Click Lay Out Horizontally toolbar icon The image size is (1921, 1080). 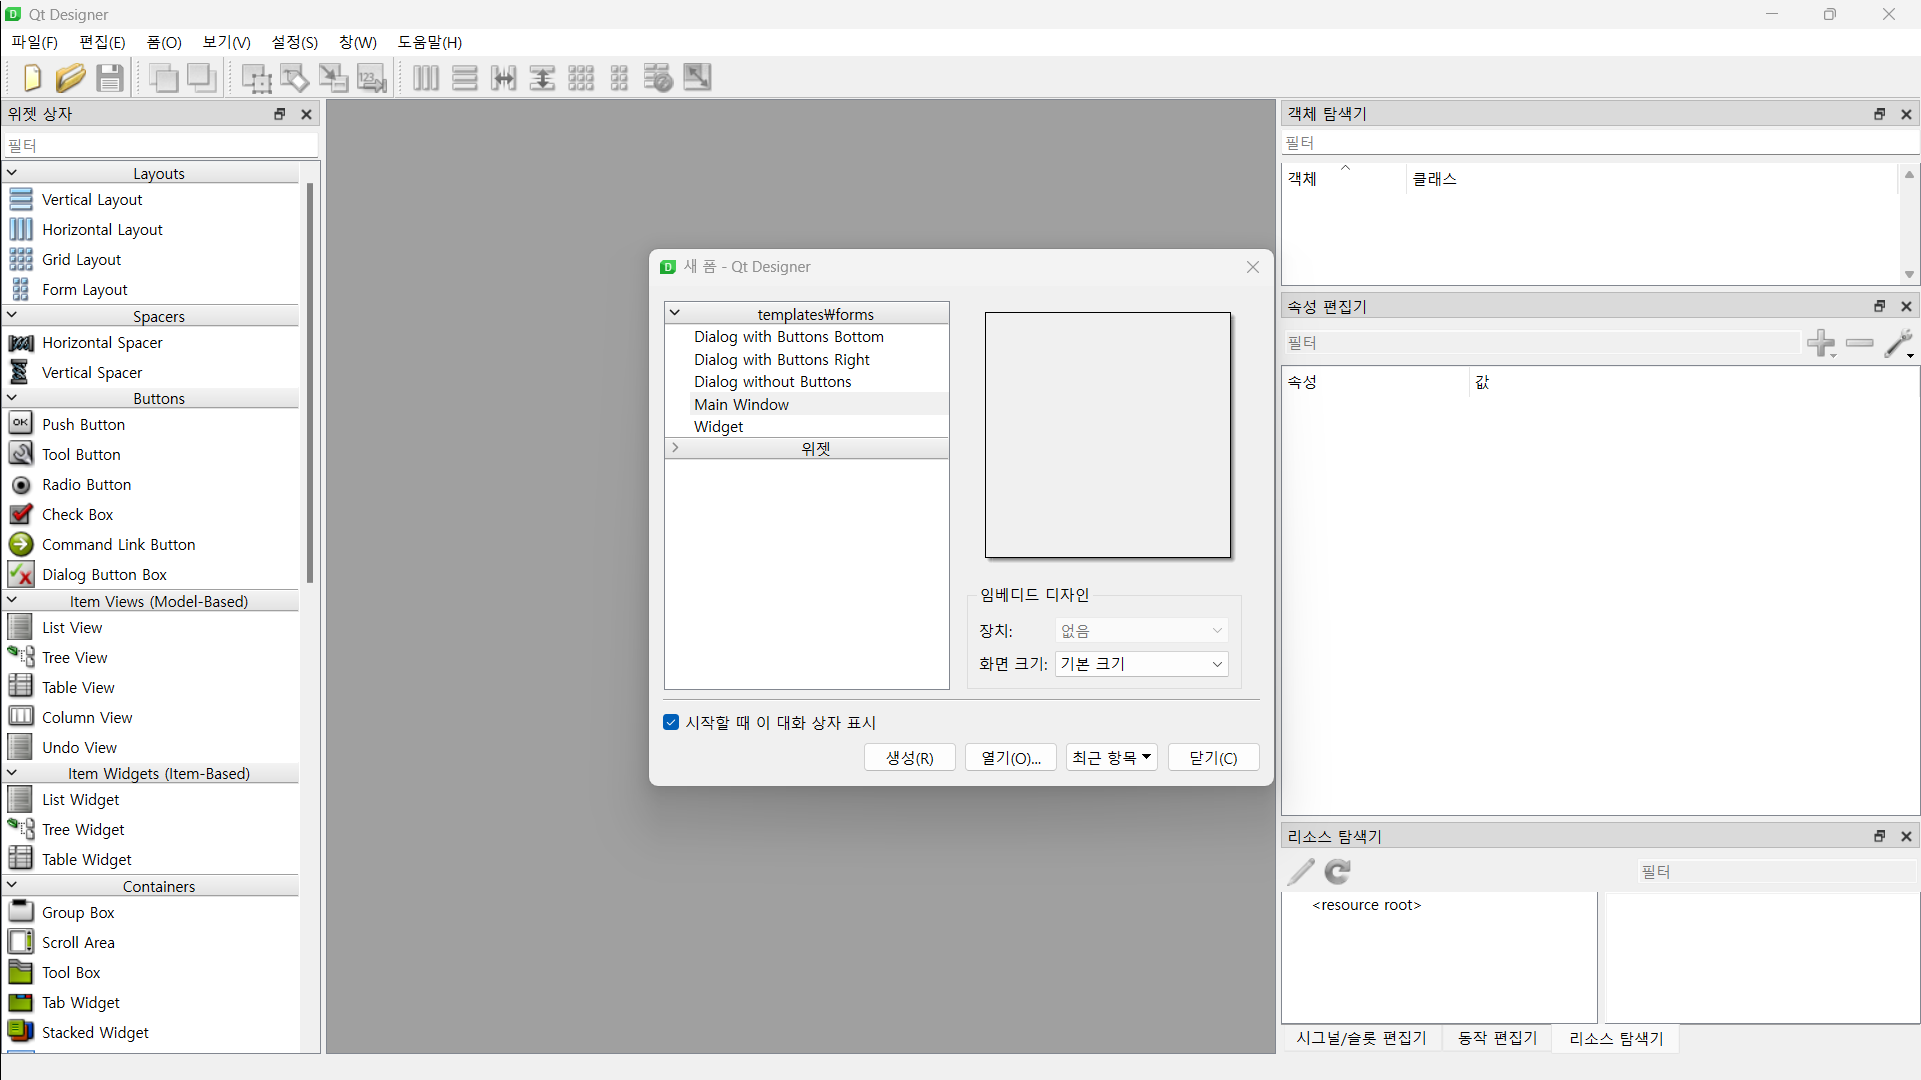425,78
